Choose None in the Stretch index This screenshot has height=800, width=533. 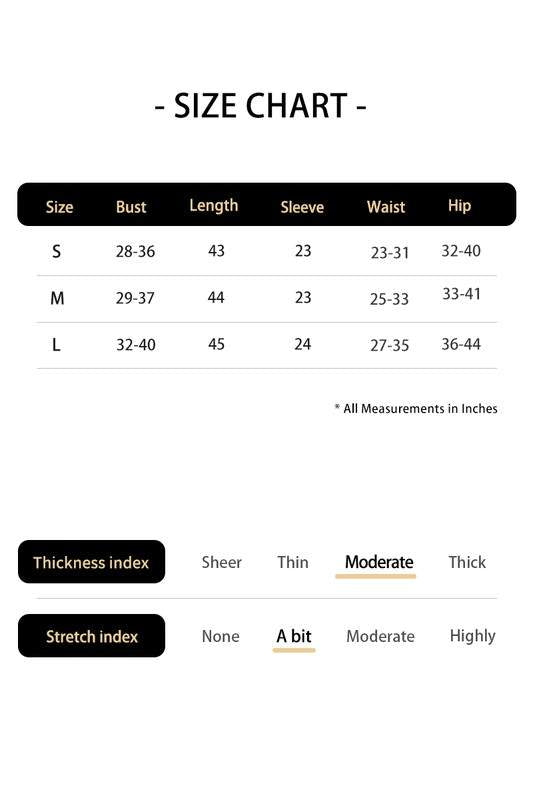tap(220, 636)
